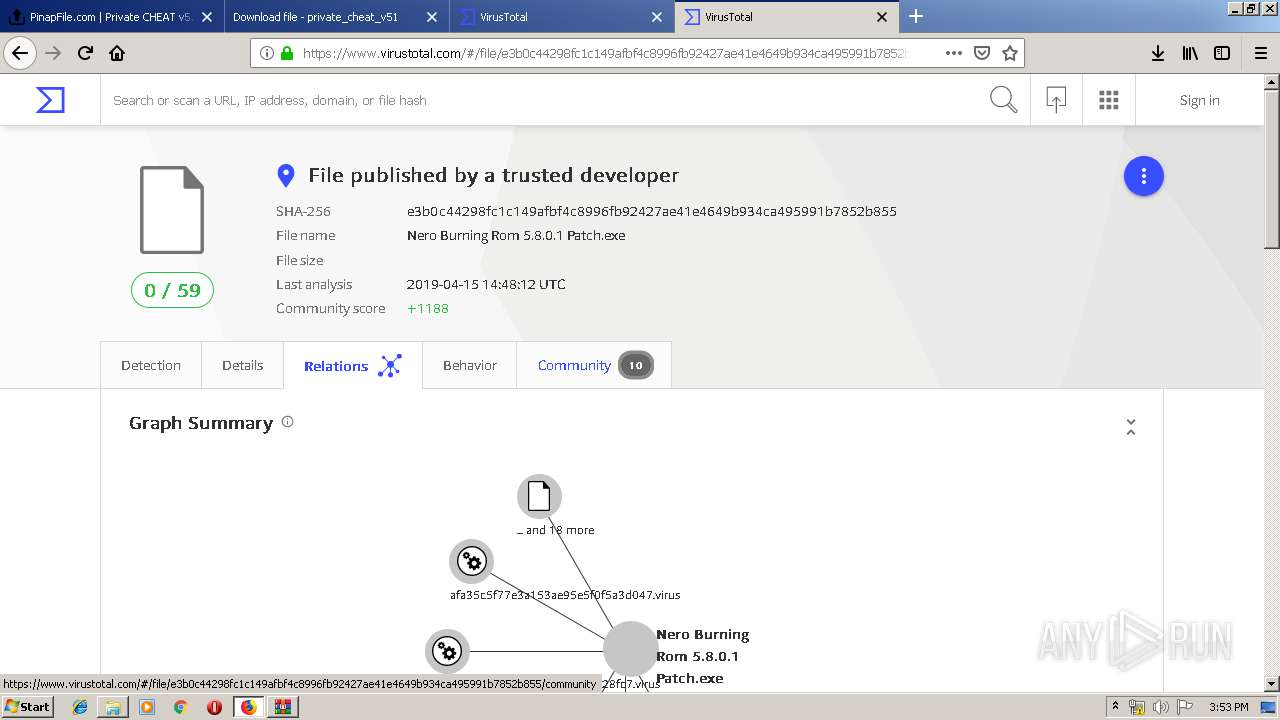Click the browser forward arrow
This screenshot has width=1280, height=720.
click(x=54, y=53)
